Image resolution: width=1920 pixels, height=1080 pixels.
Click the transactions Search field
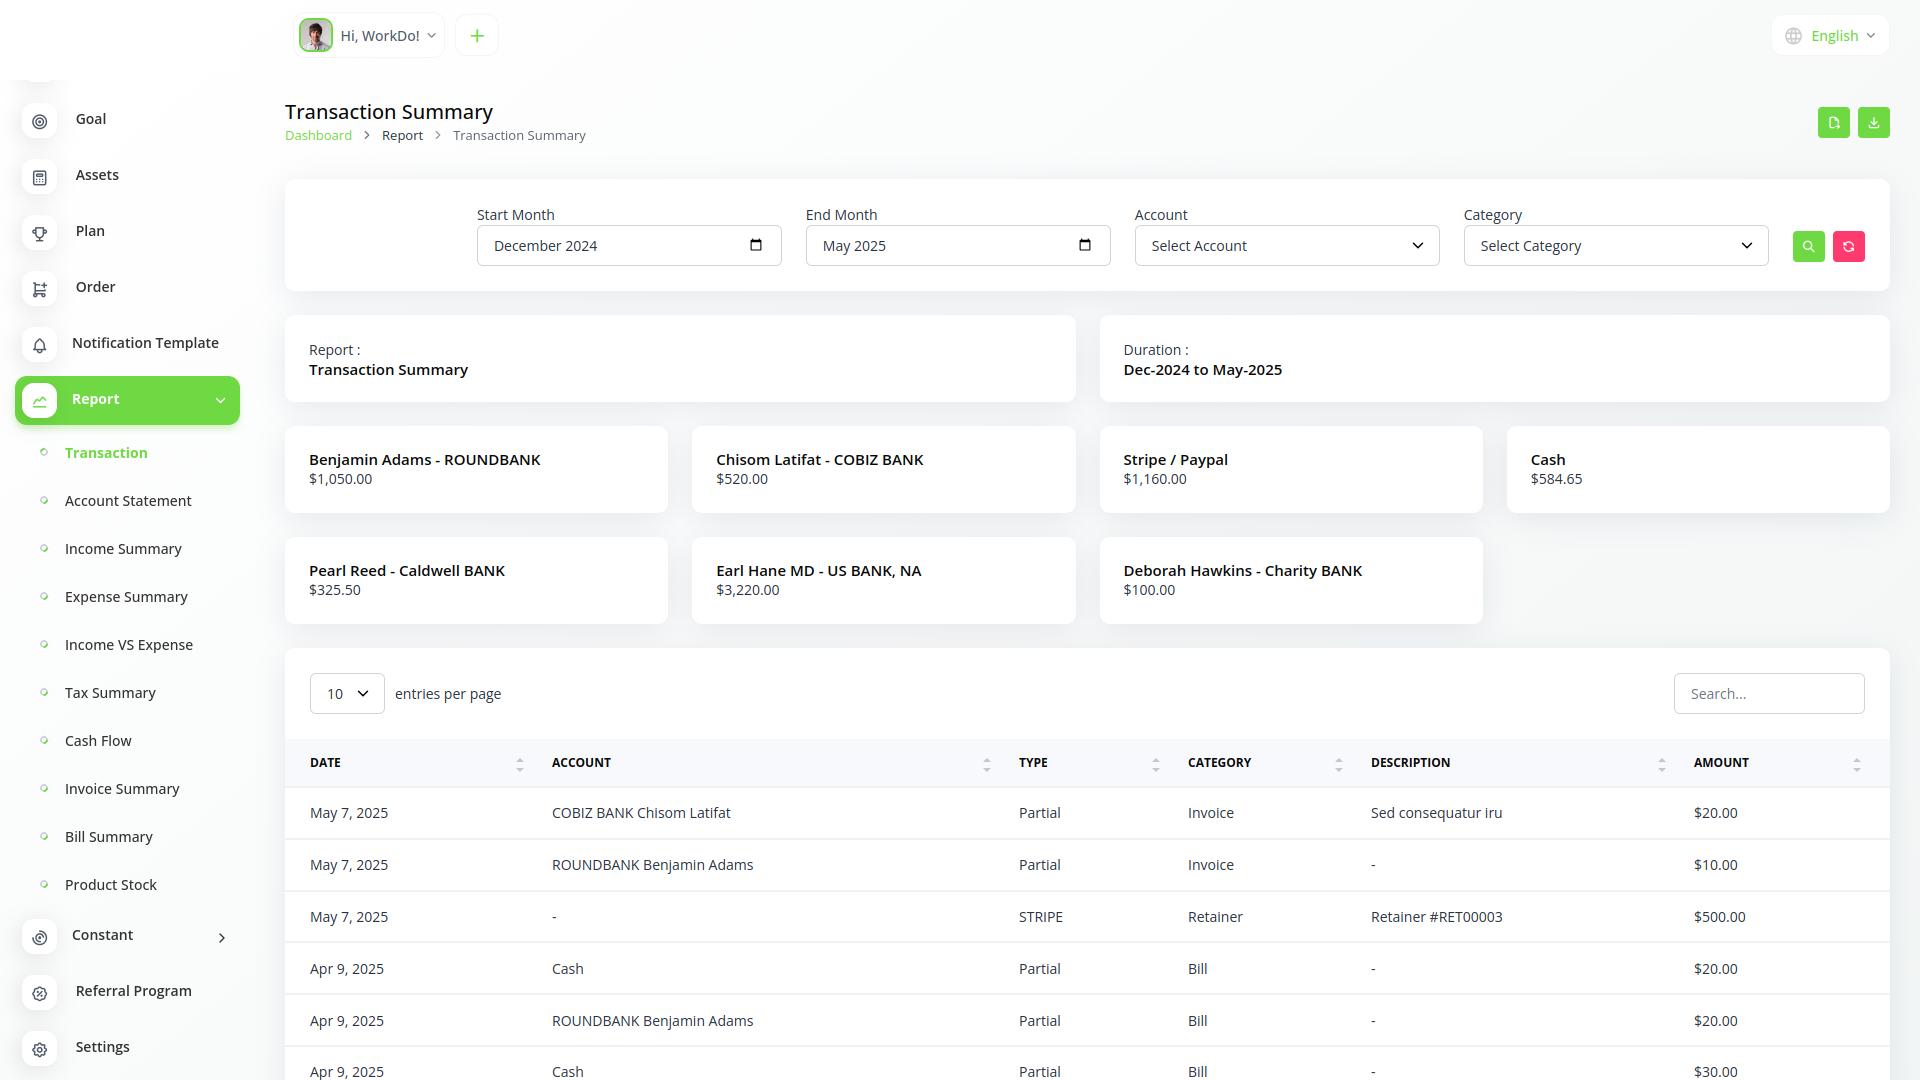click(x=1768, y=693)
